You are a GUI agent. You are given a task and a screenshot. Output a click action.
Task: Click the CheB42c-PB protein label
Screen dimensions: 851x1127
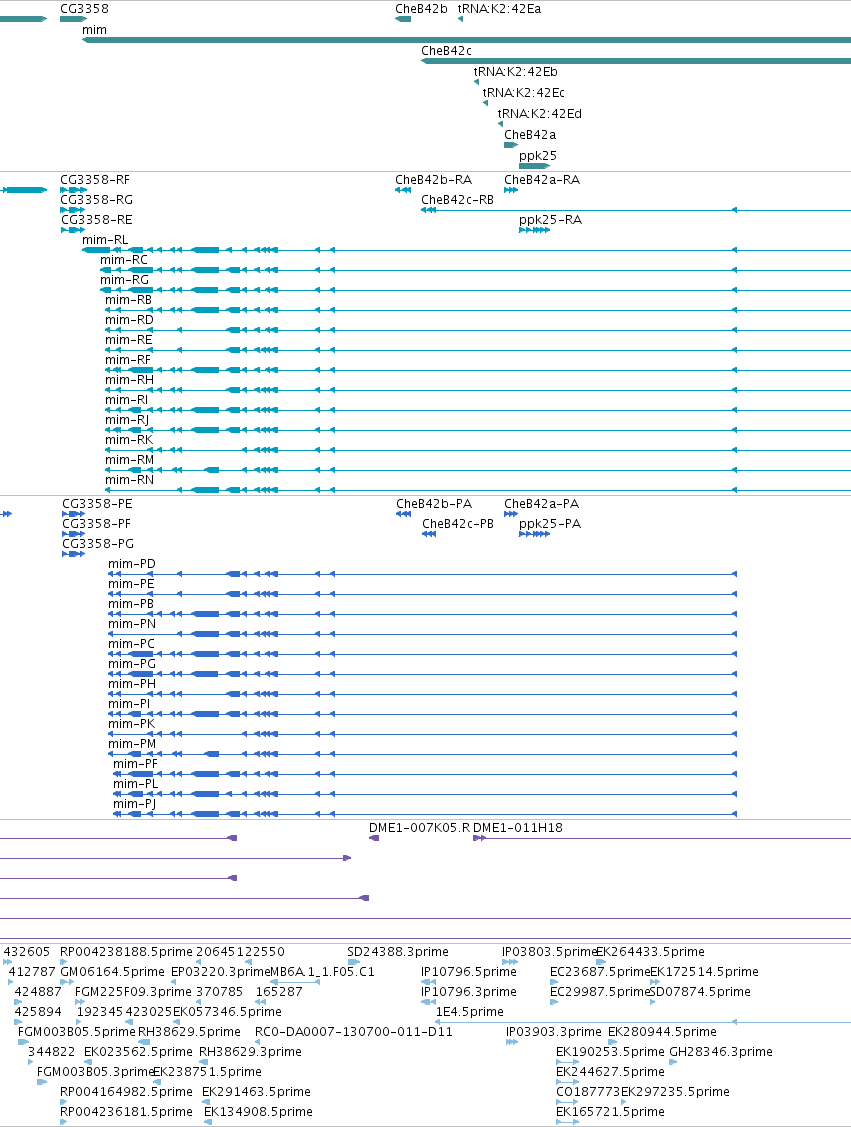[458, 523]
